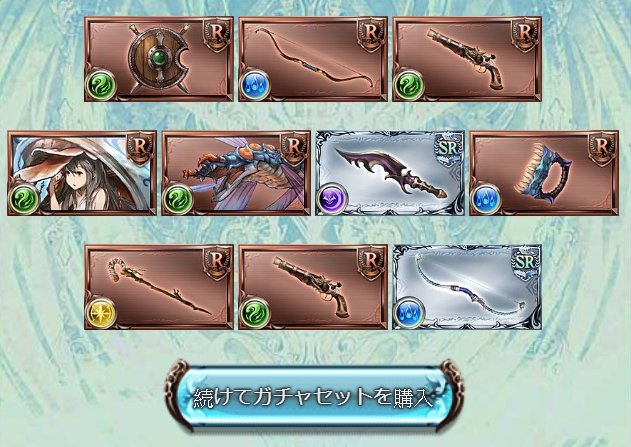Viewport: 631px width, 447px height.
Task: Open the SR silver-blue bow card
Action: pos(467,287)
